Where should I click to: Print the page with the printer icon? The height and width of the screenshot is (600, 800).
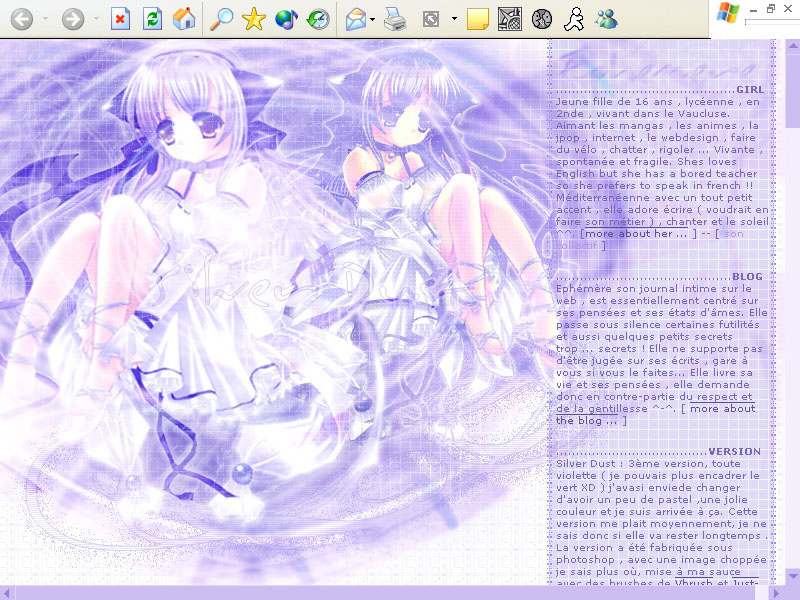click(395, 19)
